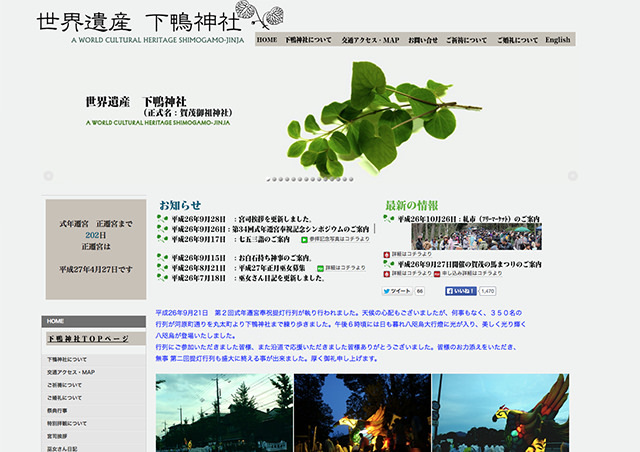Open 平成26年9月27日 賀茂の馬まつり notice
Image resolution: width=640 pixels, height=452 pixels.
pyautogui.click(x=470, y=264)
